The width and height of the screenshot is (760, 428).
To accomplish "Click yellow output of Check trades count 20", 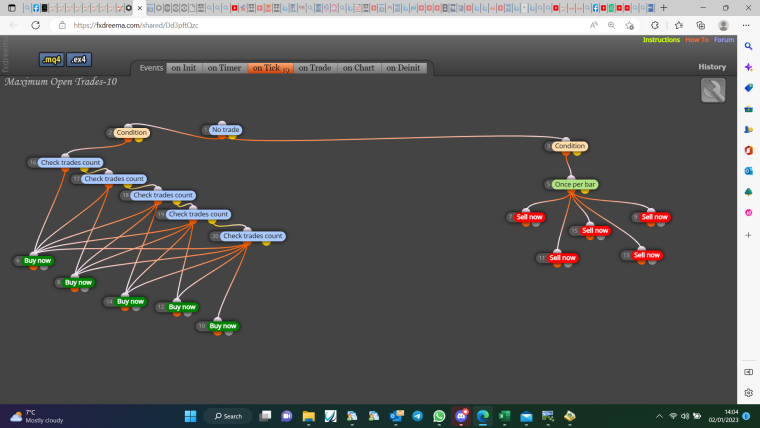I will (x=266, y=242).
